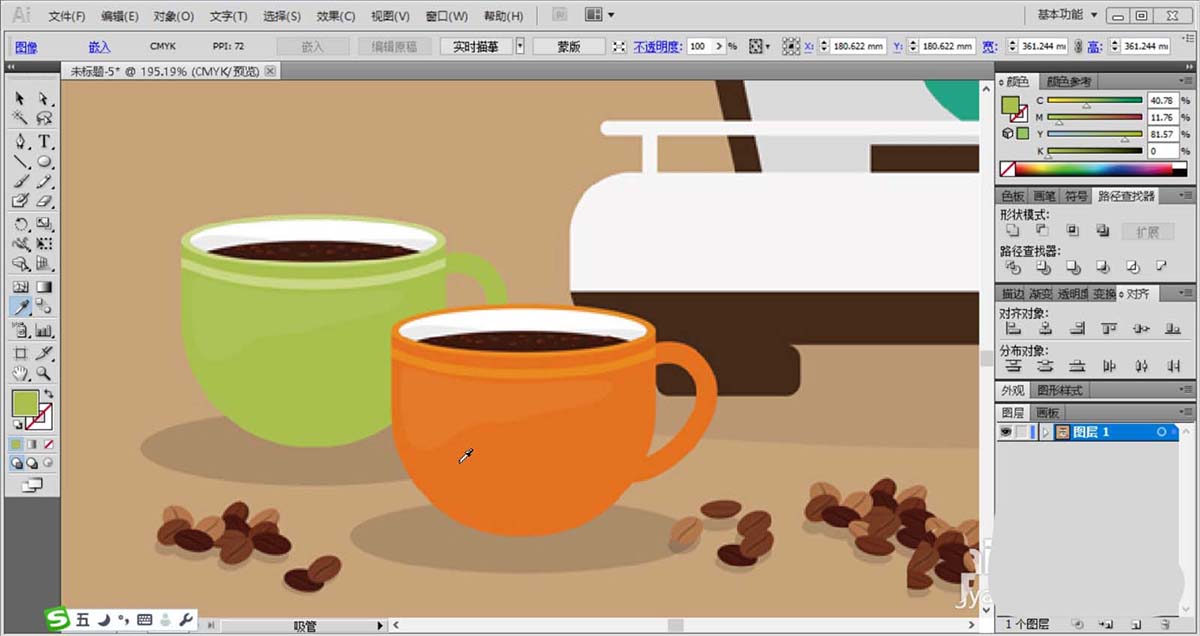The height and width of the screenshot is (636, 1200).
Task: Select the Zoom magnifier tool
Action: [x=44, y=373]
